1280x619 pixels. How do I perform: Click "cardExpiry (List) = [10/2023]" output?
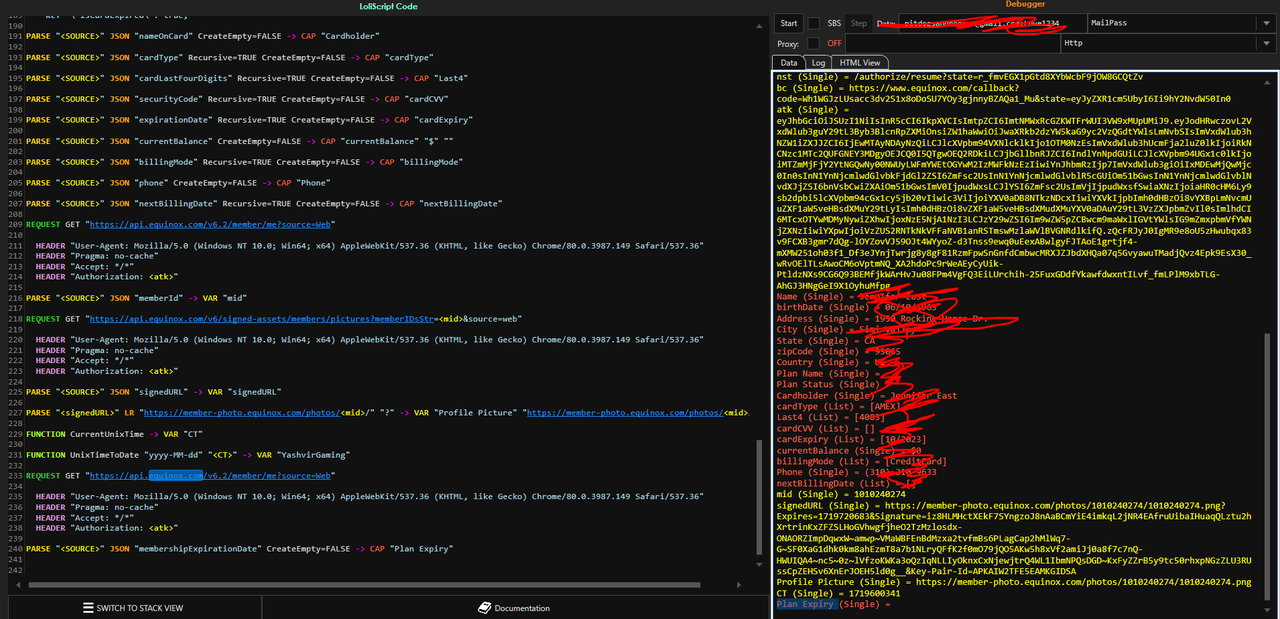click(853, 439)
